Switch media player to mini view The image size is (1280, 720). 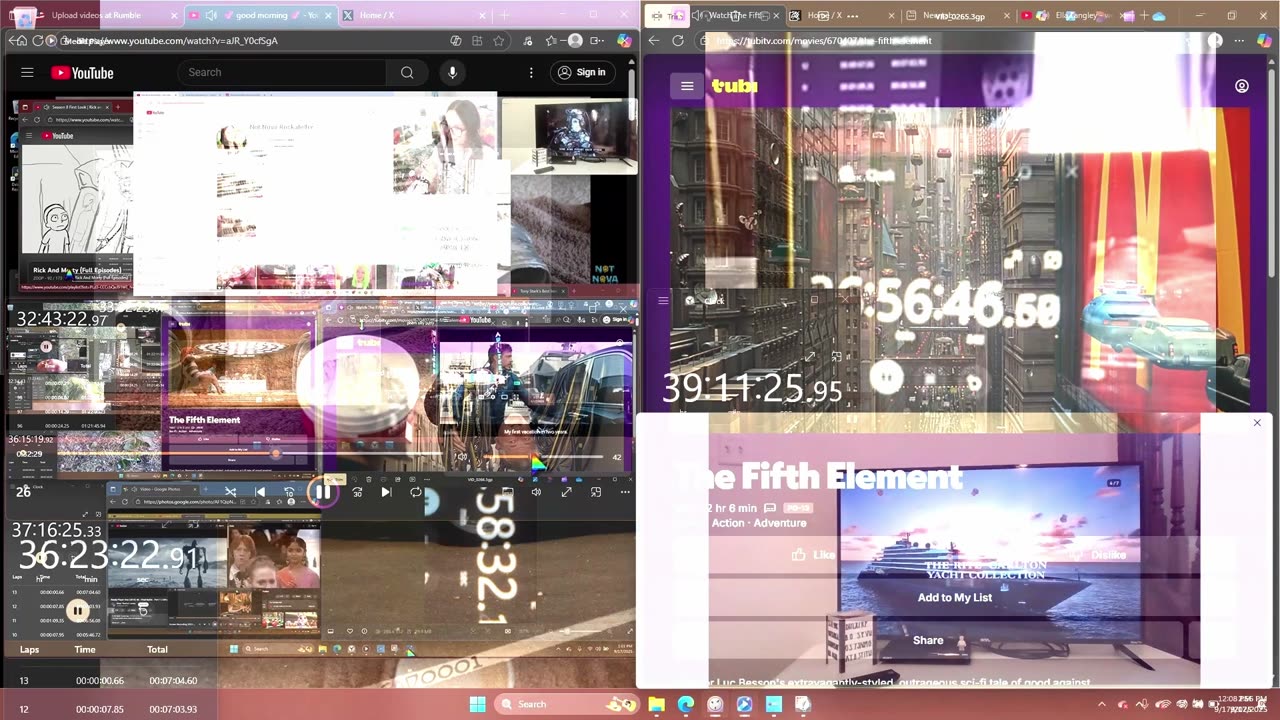[596, 492]
